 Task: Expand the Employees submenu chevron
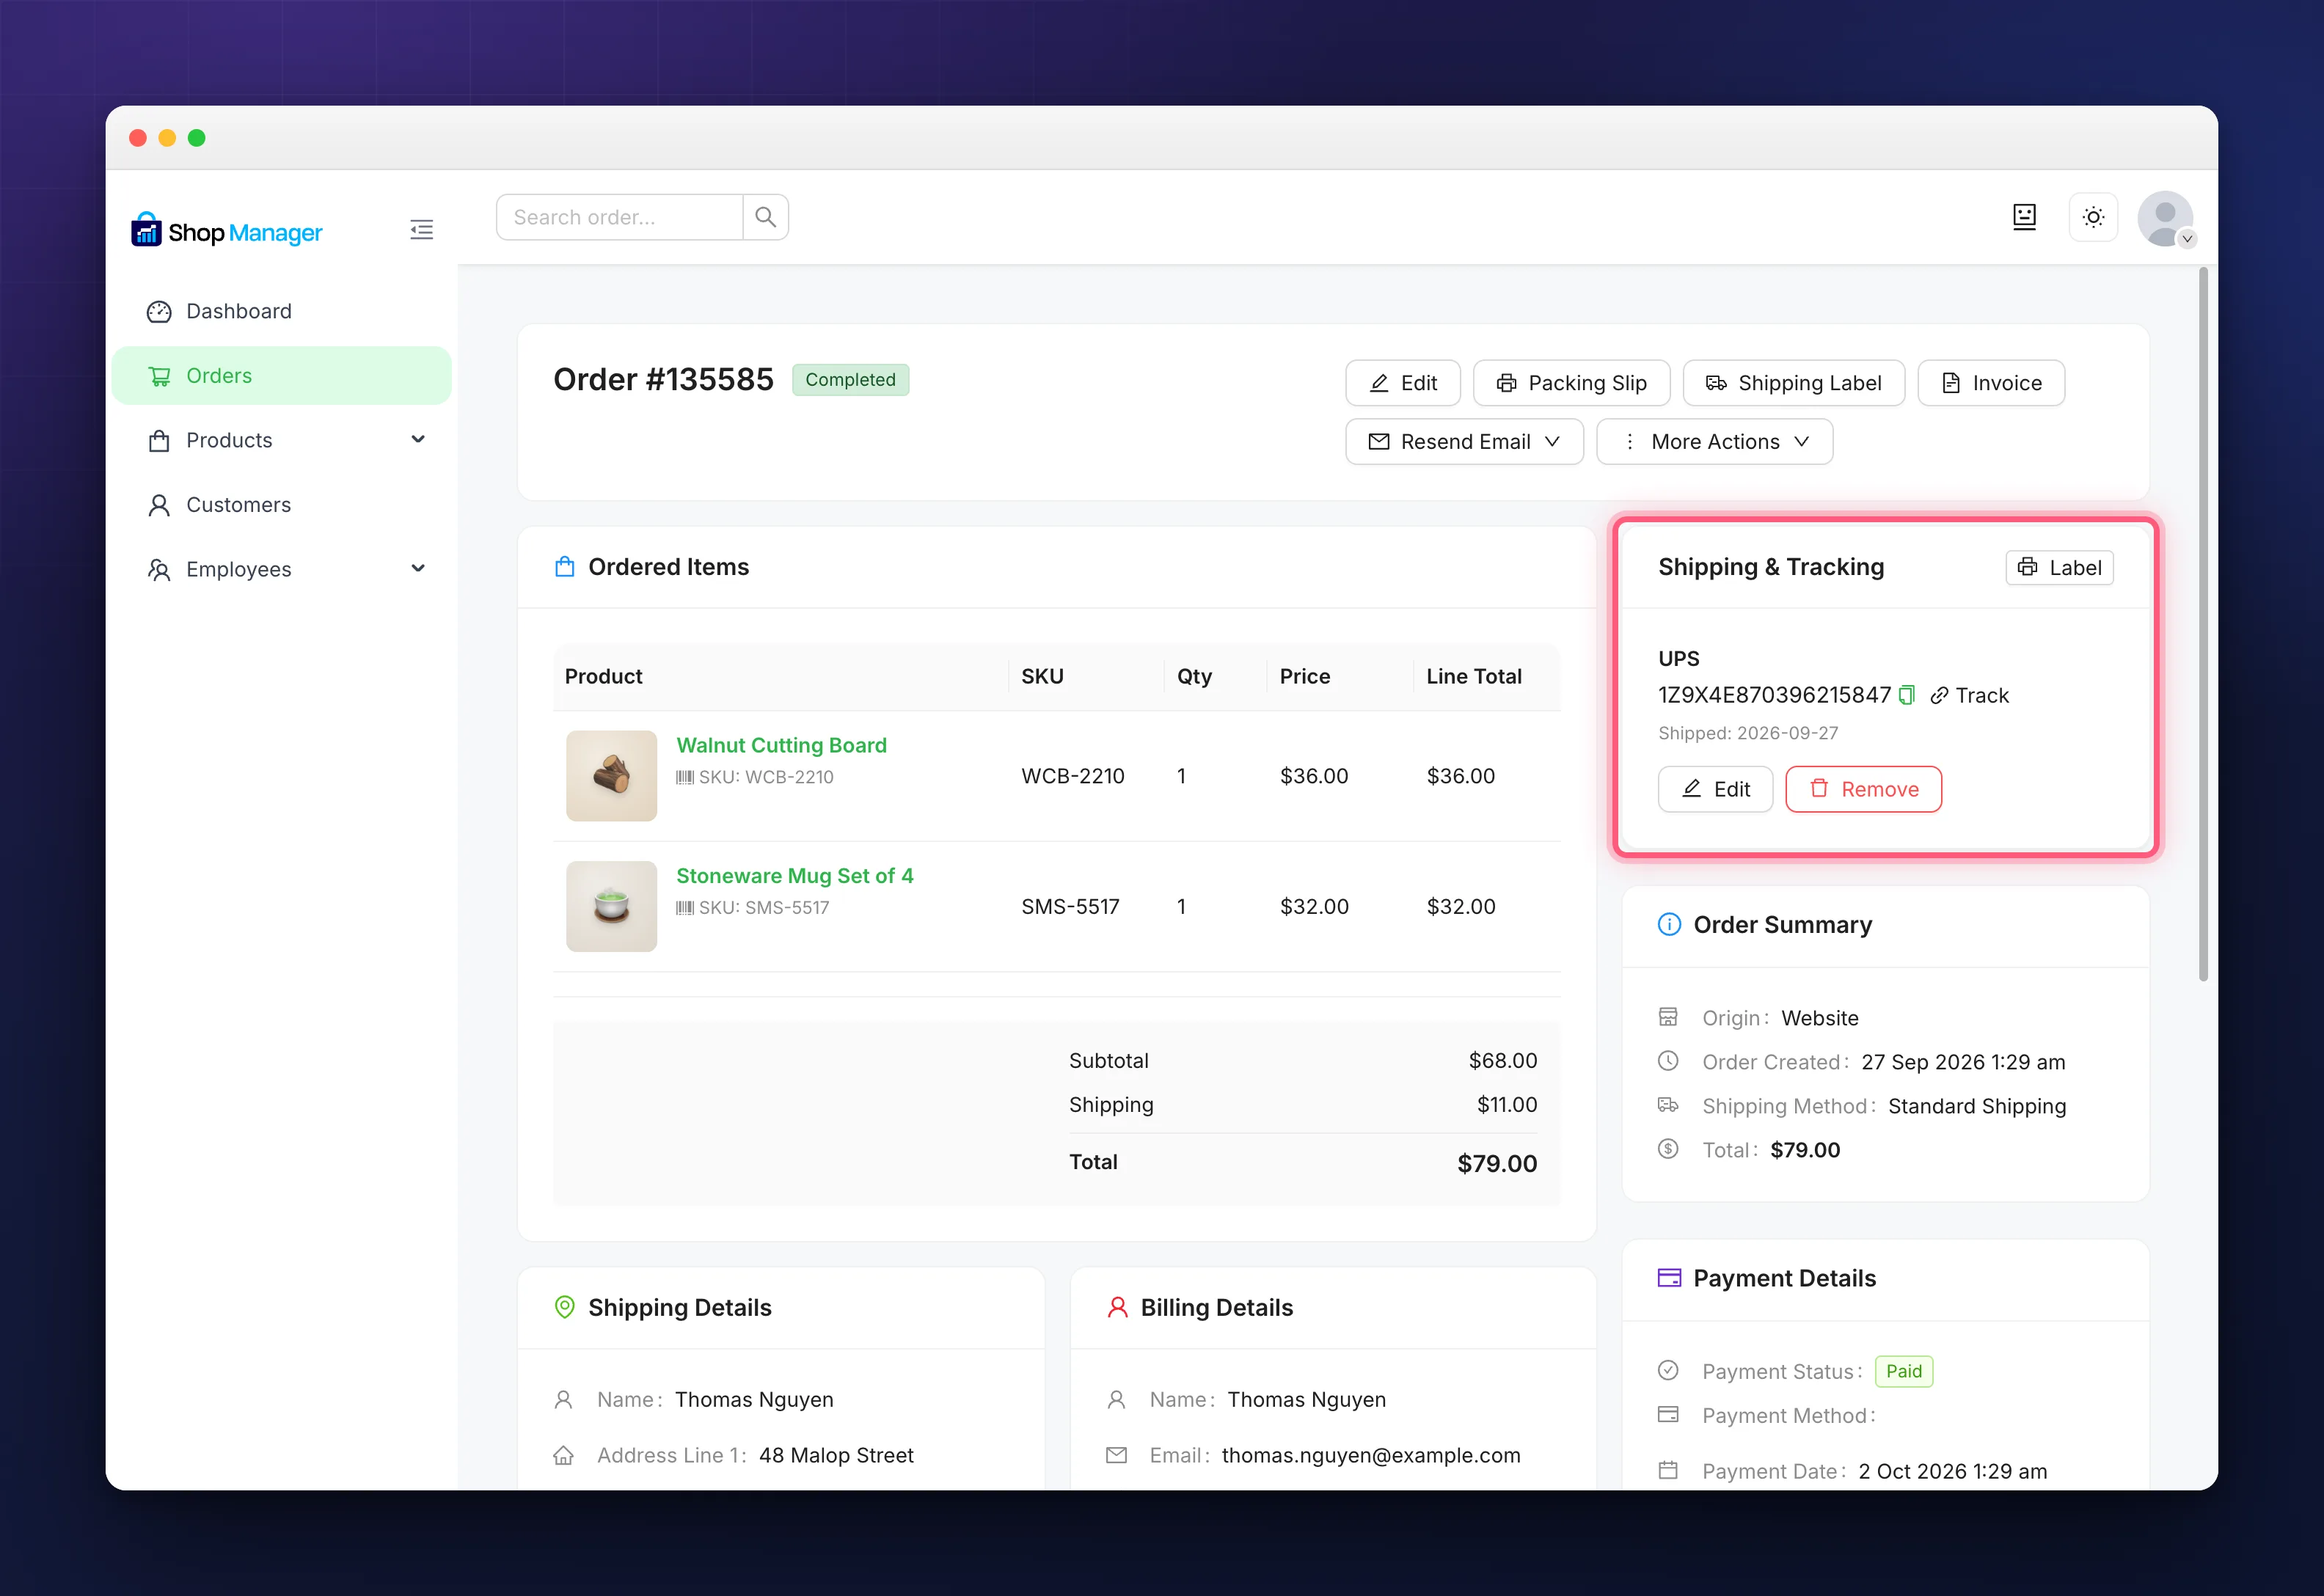tap(418, 569)
